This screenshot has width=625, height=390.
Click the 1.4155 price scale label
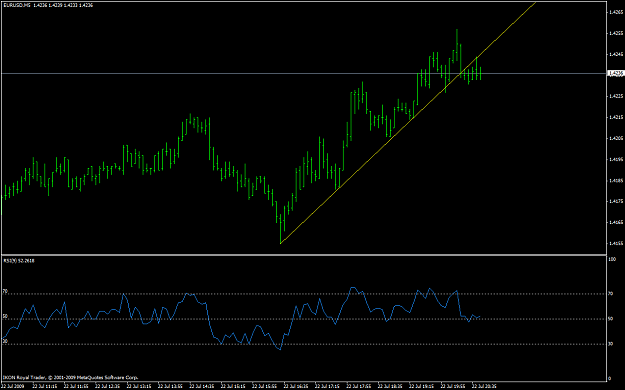616,243
